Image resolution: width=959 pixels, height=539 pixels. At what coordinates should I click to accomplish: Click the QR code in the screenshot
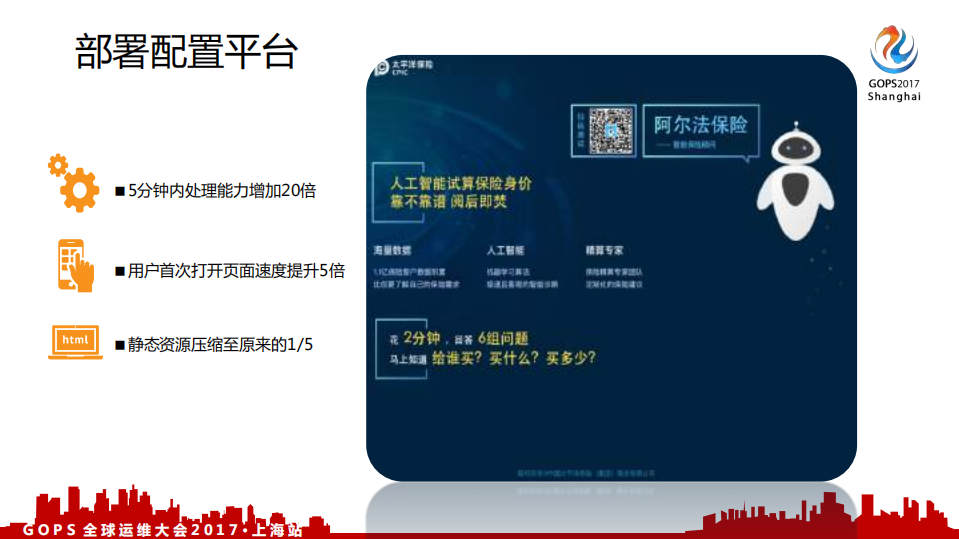[x=610, y=131]
